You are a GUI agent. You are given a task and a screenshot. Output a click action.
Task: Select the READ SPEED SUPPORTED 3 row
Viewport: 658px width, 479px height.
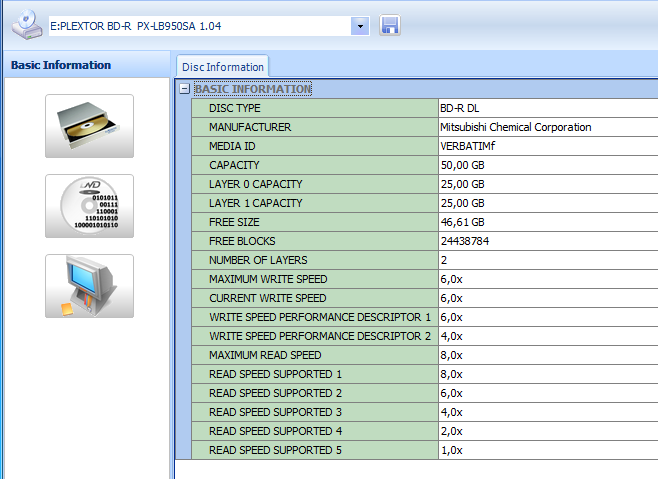425,412
